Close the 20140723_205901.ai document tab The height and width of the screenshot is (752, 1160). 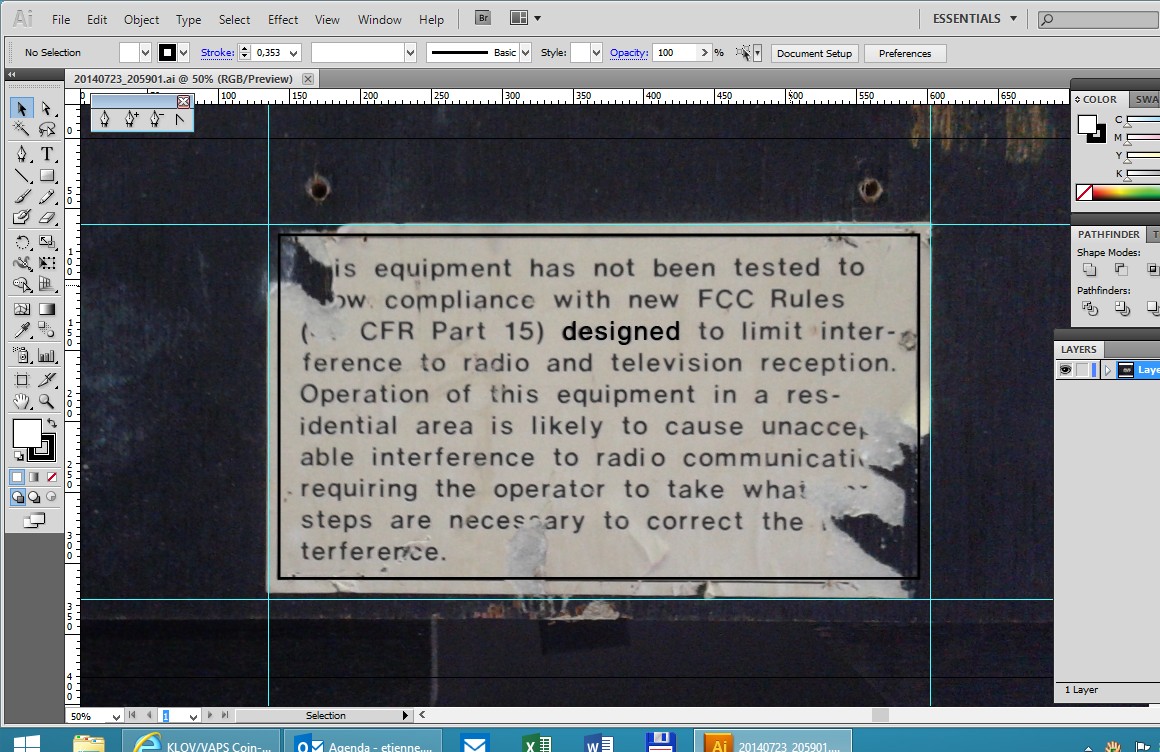tap(308, 78)
